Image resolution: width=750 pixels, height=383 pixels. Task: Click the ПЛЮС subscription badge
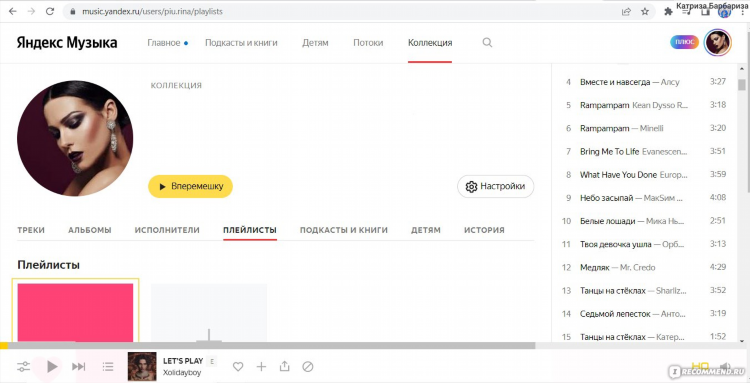pos(684,42)
